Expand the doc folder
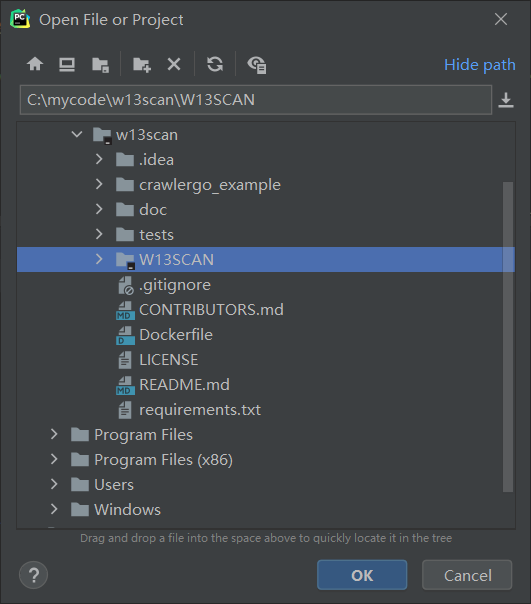The image size is (531, 604). pyautogui.click(x=99, y=209)
